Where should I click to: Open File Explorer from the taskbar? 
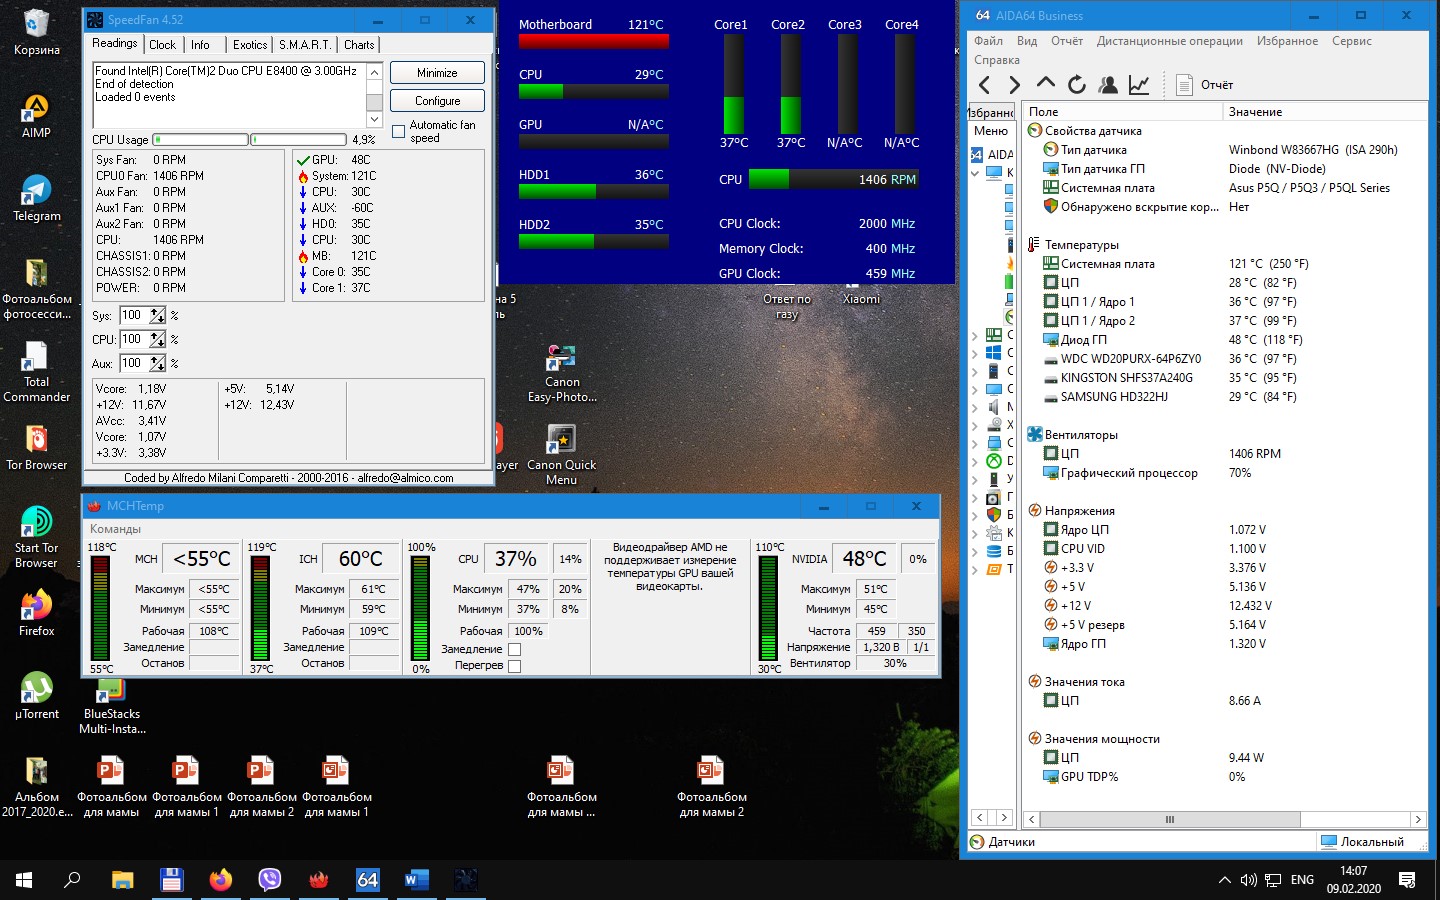[x=122, y=880]
